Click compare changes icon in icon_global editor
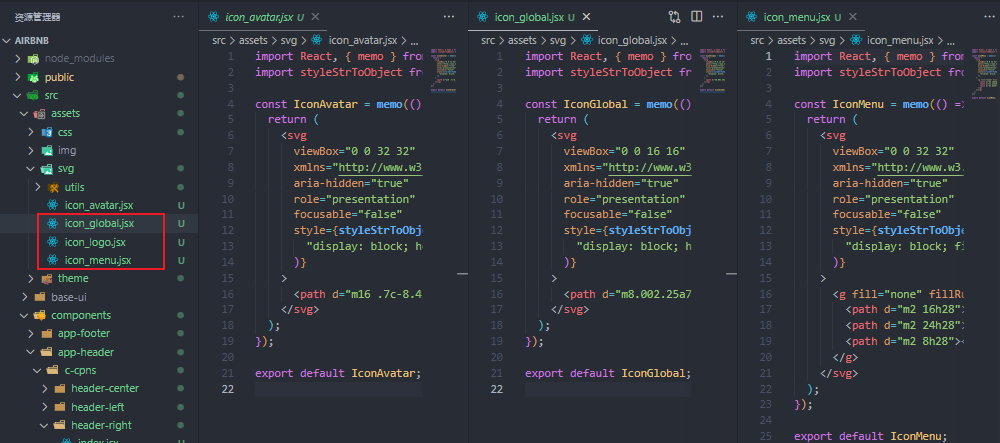This screenshot has height=443, width=1000. (674, 17)
